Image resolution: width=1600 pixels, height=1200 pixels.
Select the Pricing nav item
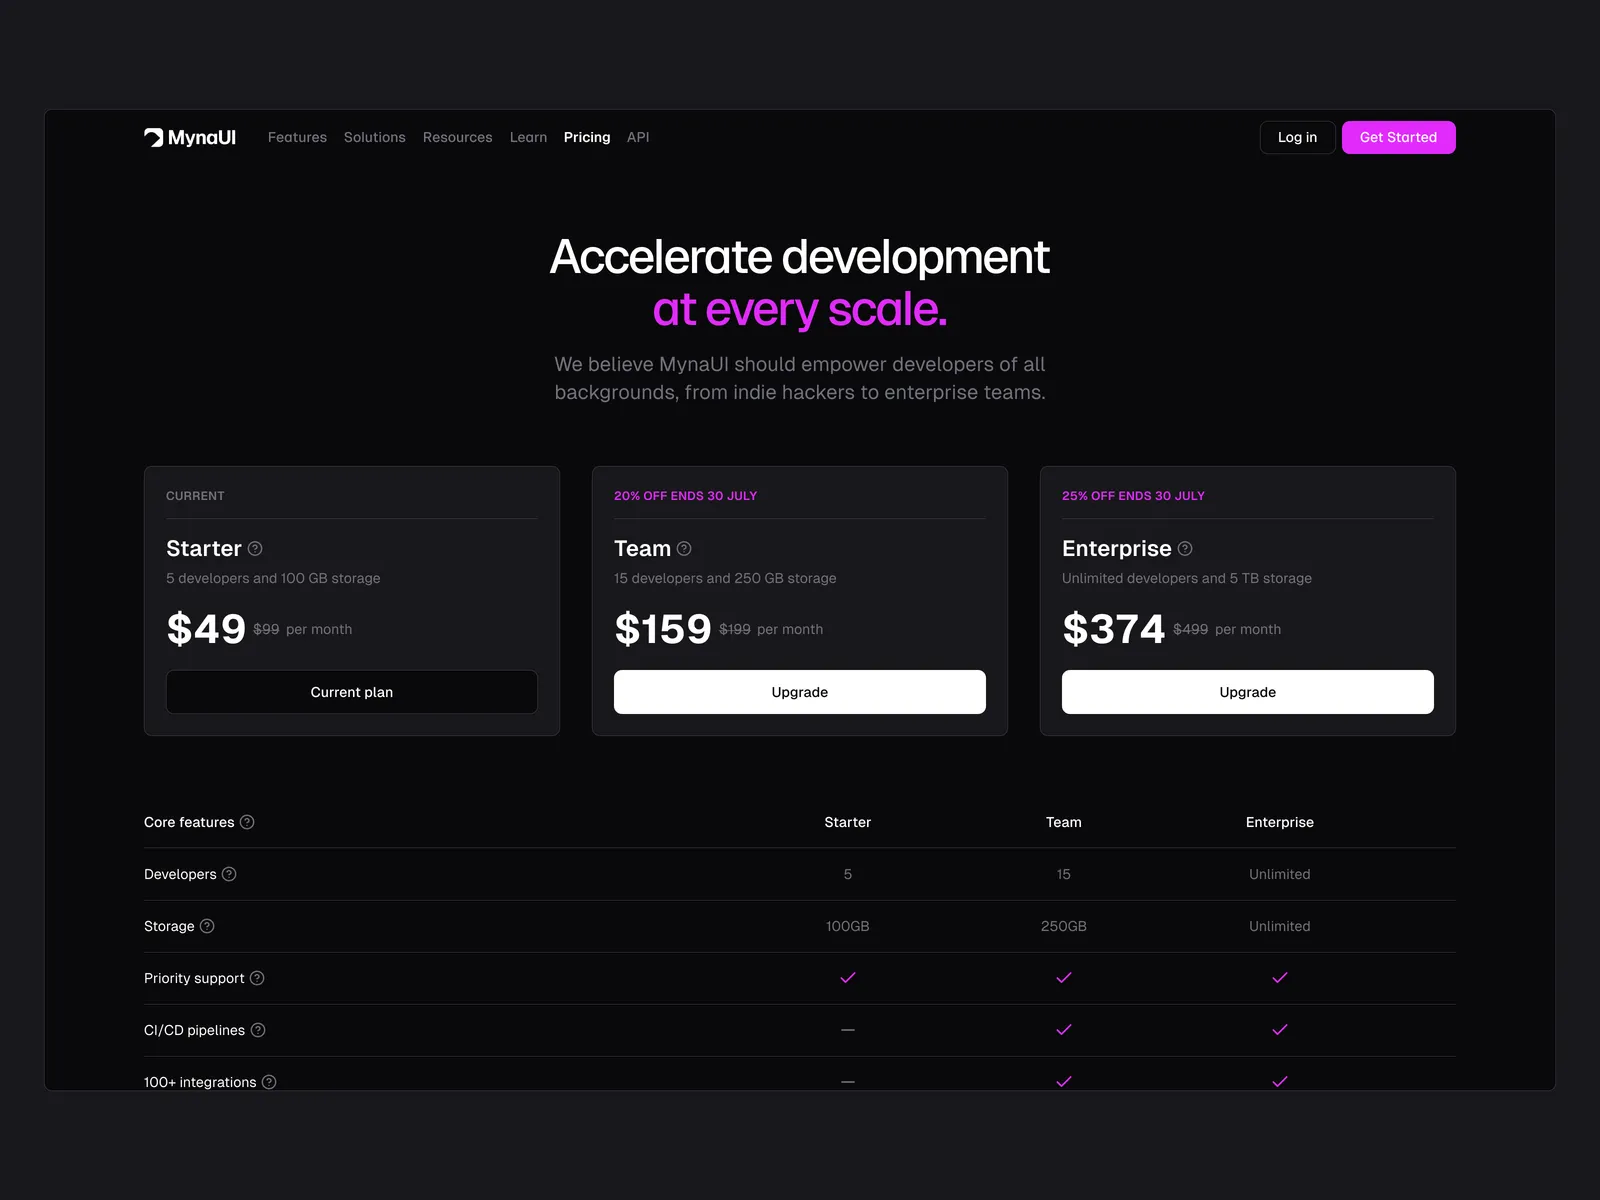point(587,138)
